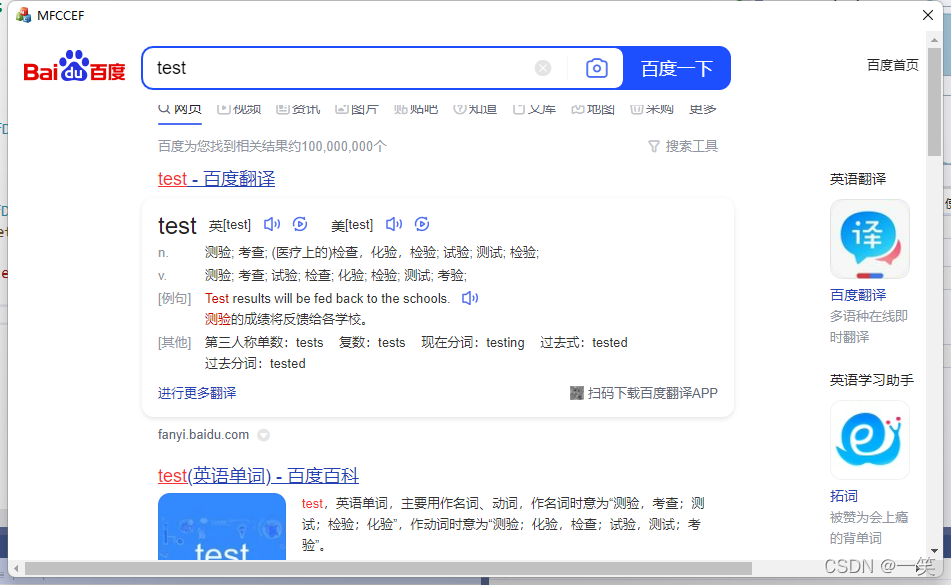The image size is (951, 585).
Task: Open 搜索工具 filter
Action: point(683,146)
